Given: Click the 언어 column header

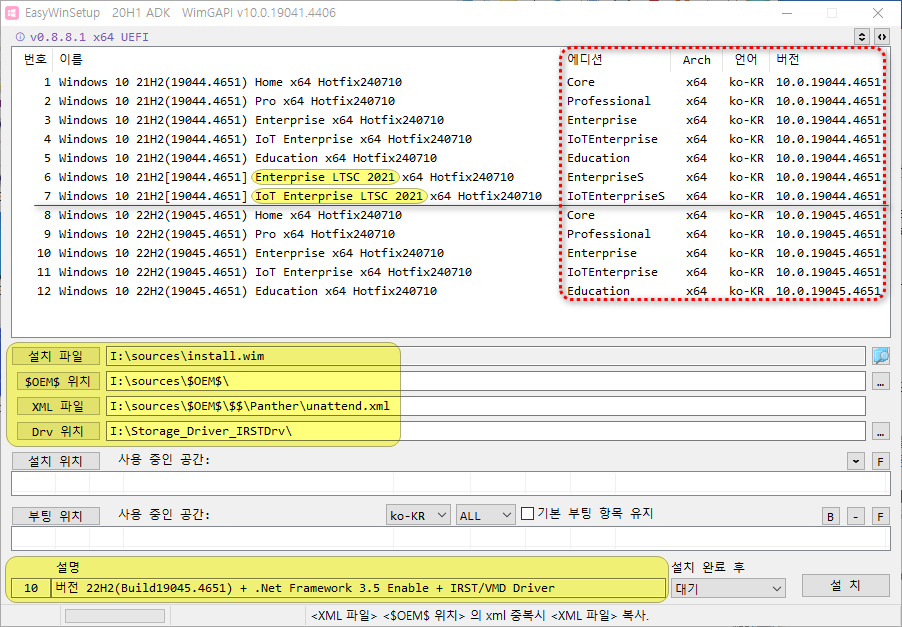Looking at the screenshot, I should [x=746, y=59].
